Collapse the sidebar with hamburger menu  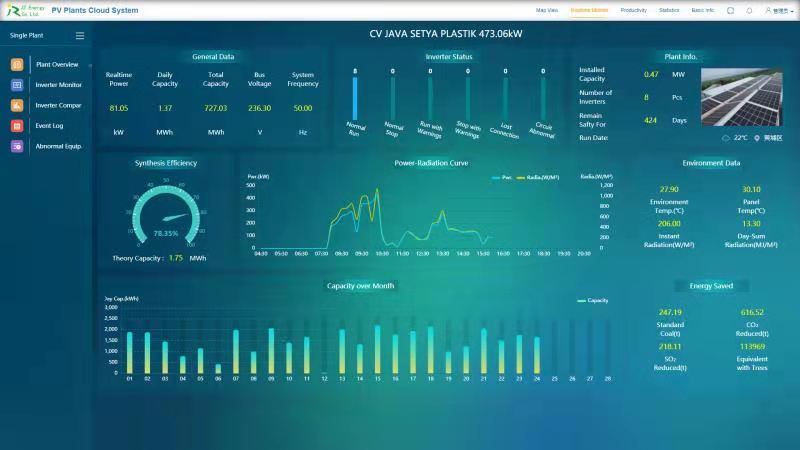[x=80, y=36]
